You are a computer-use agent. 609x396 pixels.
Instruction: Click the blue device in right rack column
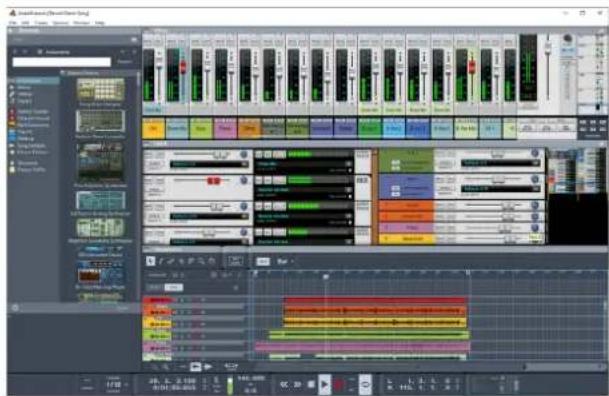(406, 186)
